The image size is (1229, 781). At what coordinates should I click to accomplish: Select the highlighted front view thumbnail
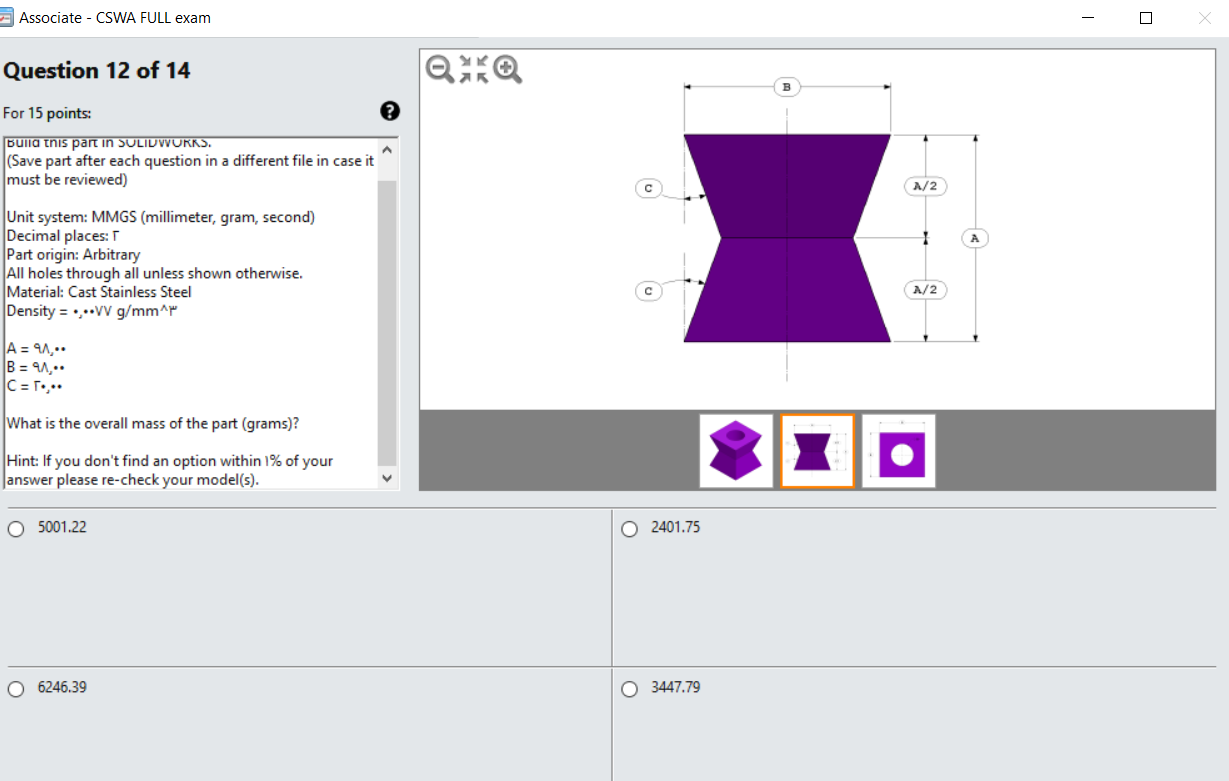[817, 450]
